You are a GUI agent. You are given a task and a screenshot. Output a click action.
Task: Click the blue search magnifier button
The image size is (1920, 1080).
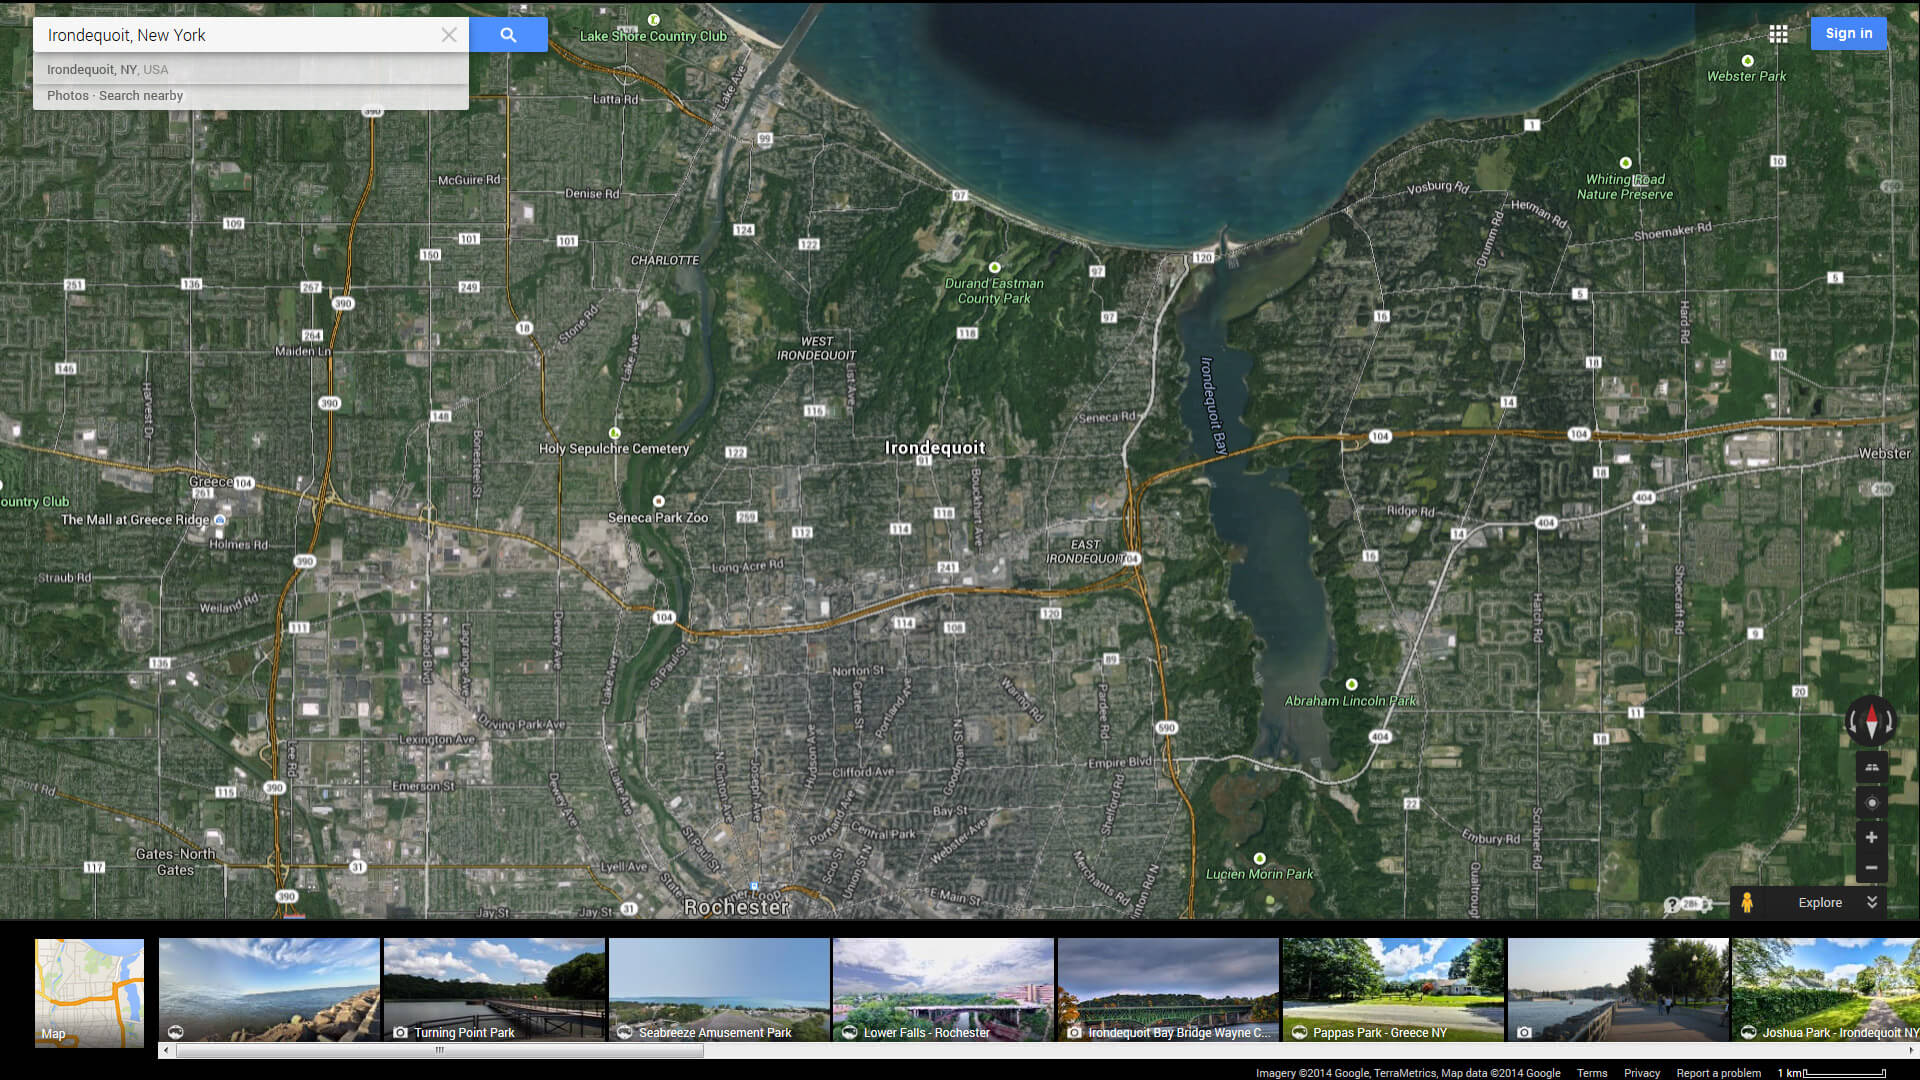click(508, 35)
